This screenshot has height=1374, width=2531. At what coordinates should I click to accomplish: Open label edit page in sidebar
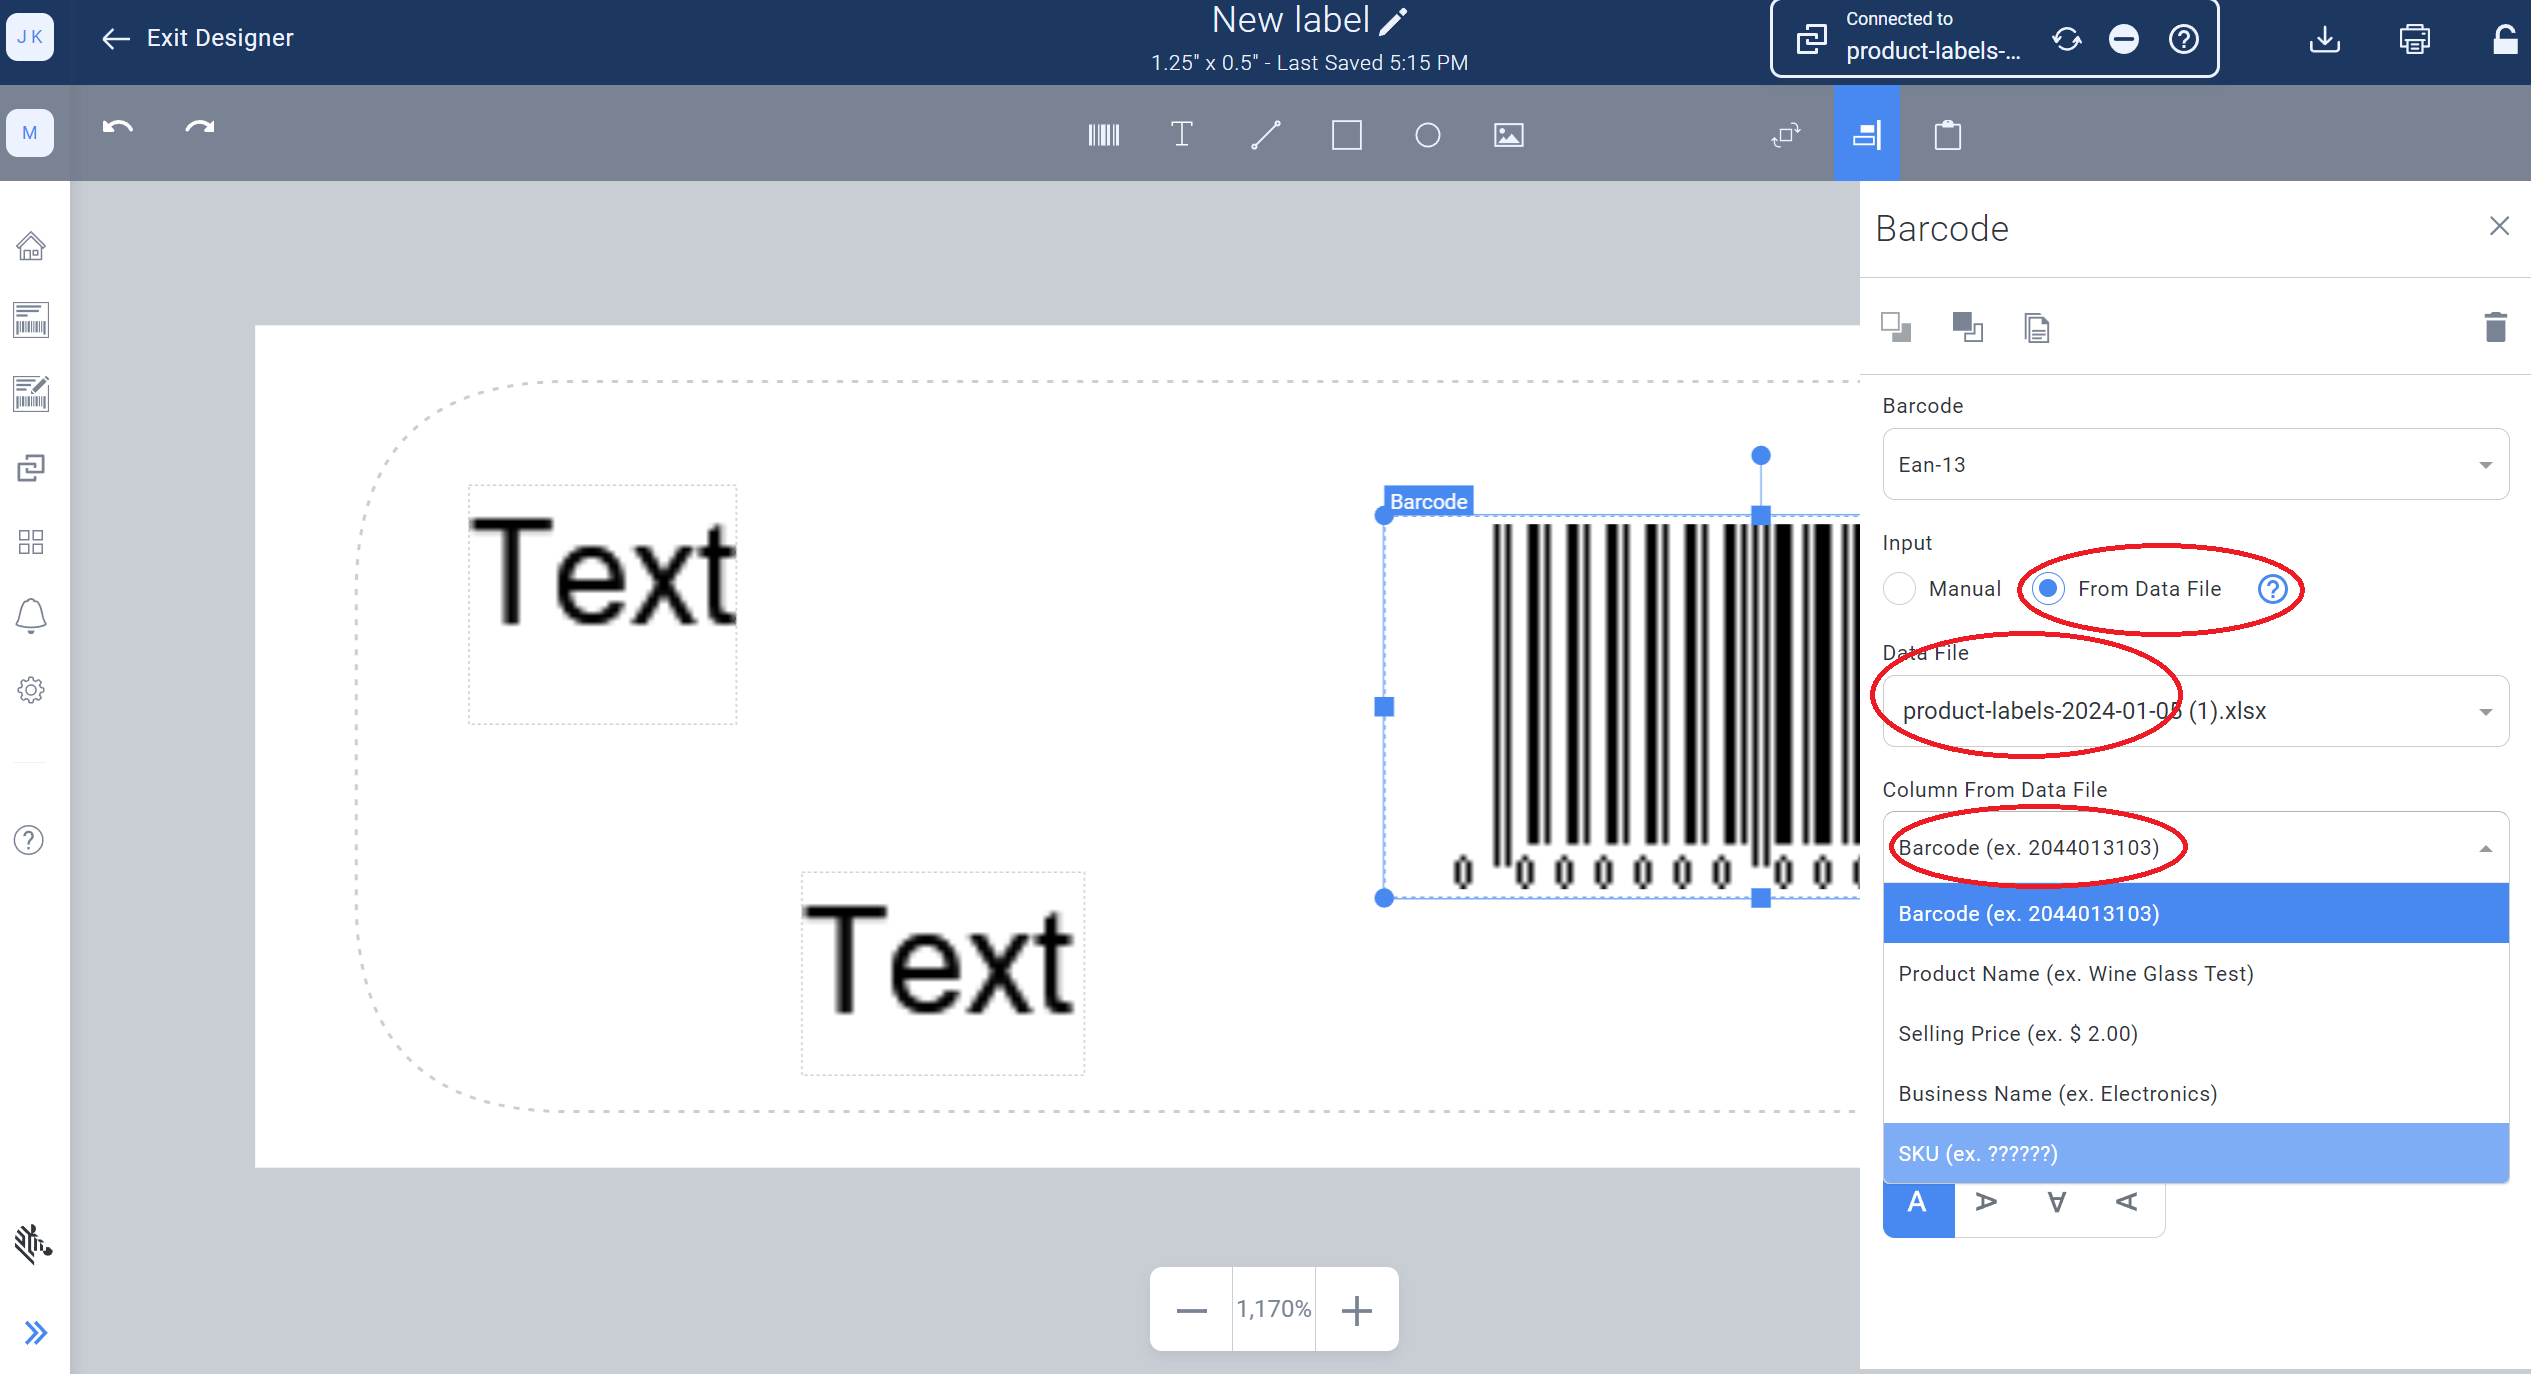click(31, 394)
